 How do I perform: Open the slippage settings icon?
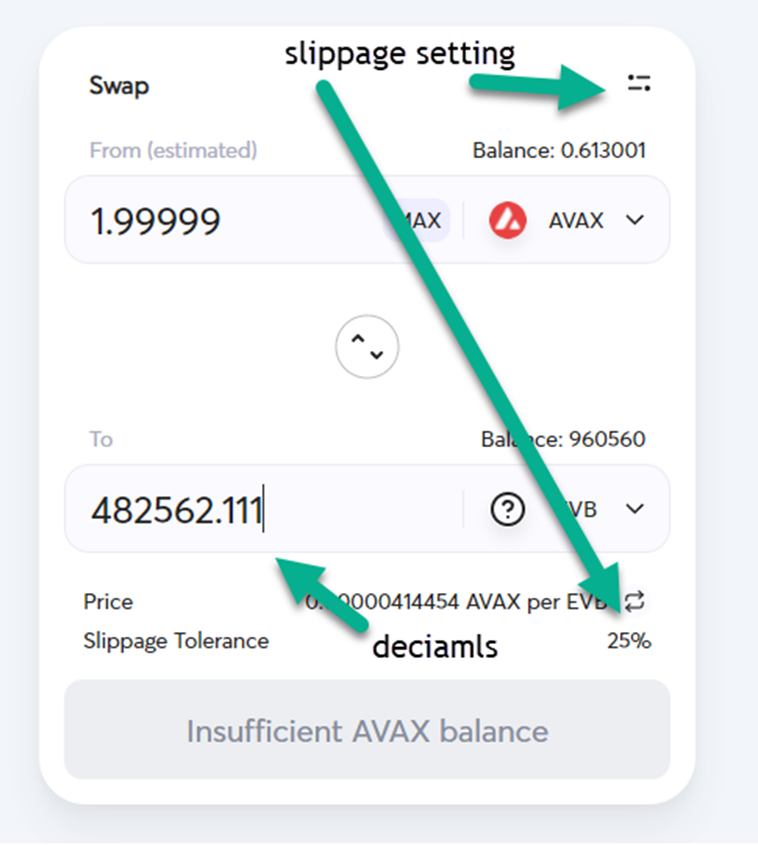coord(639,84)
